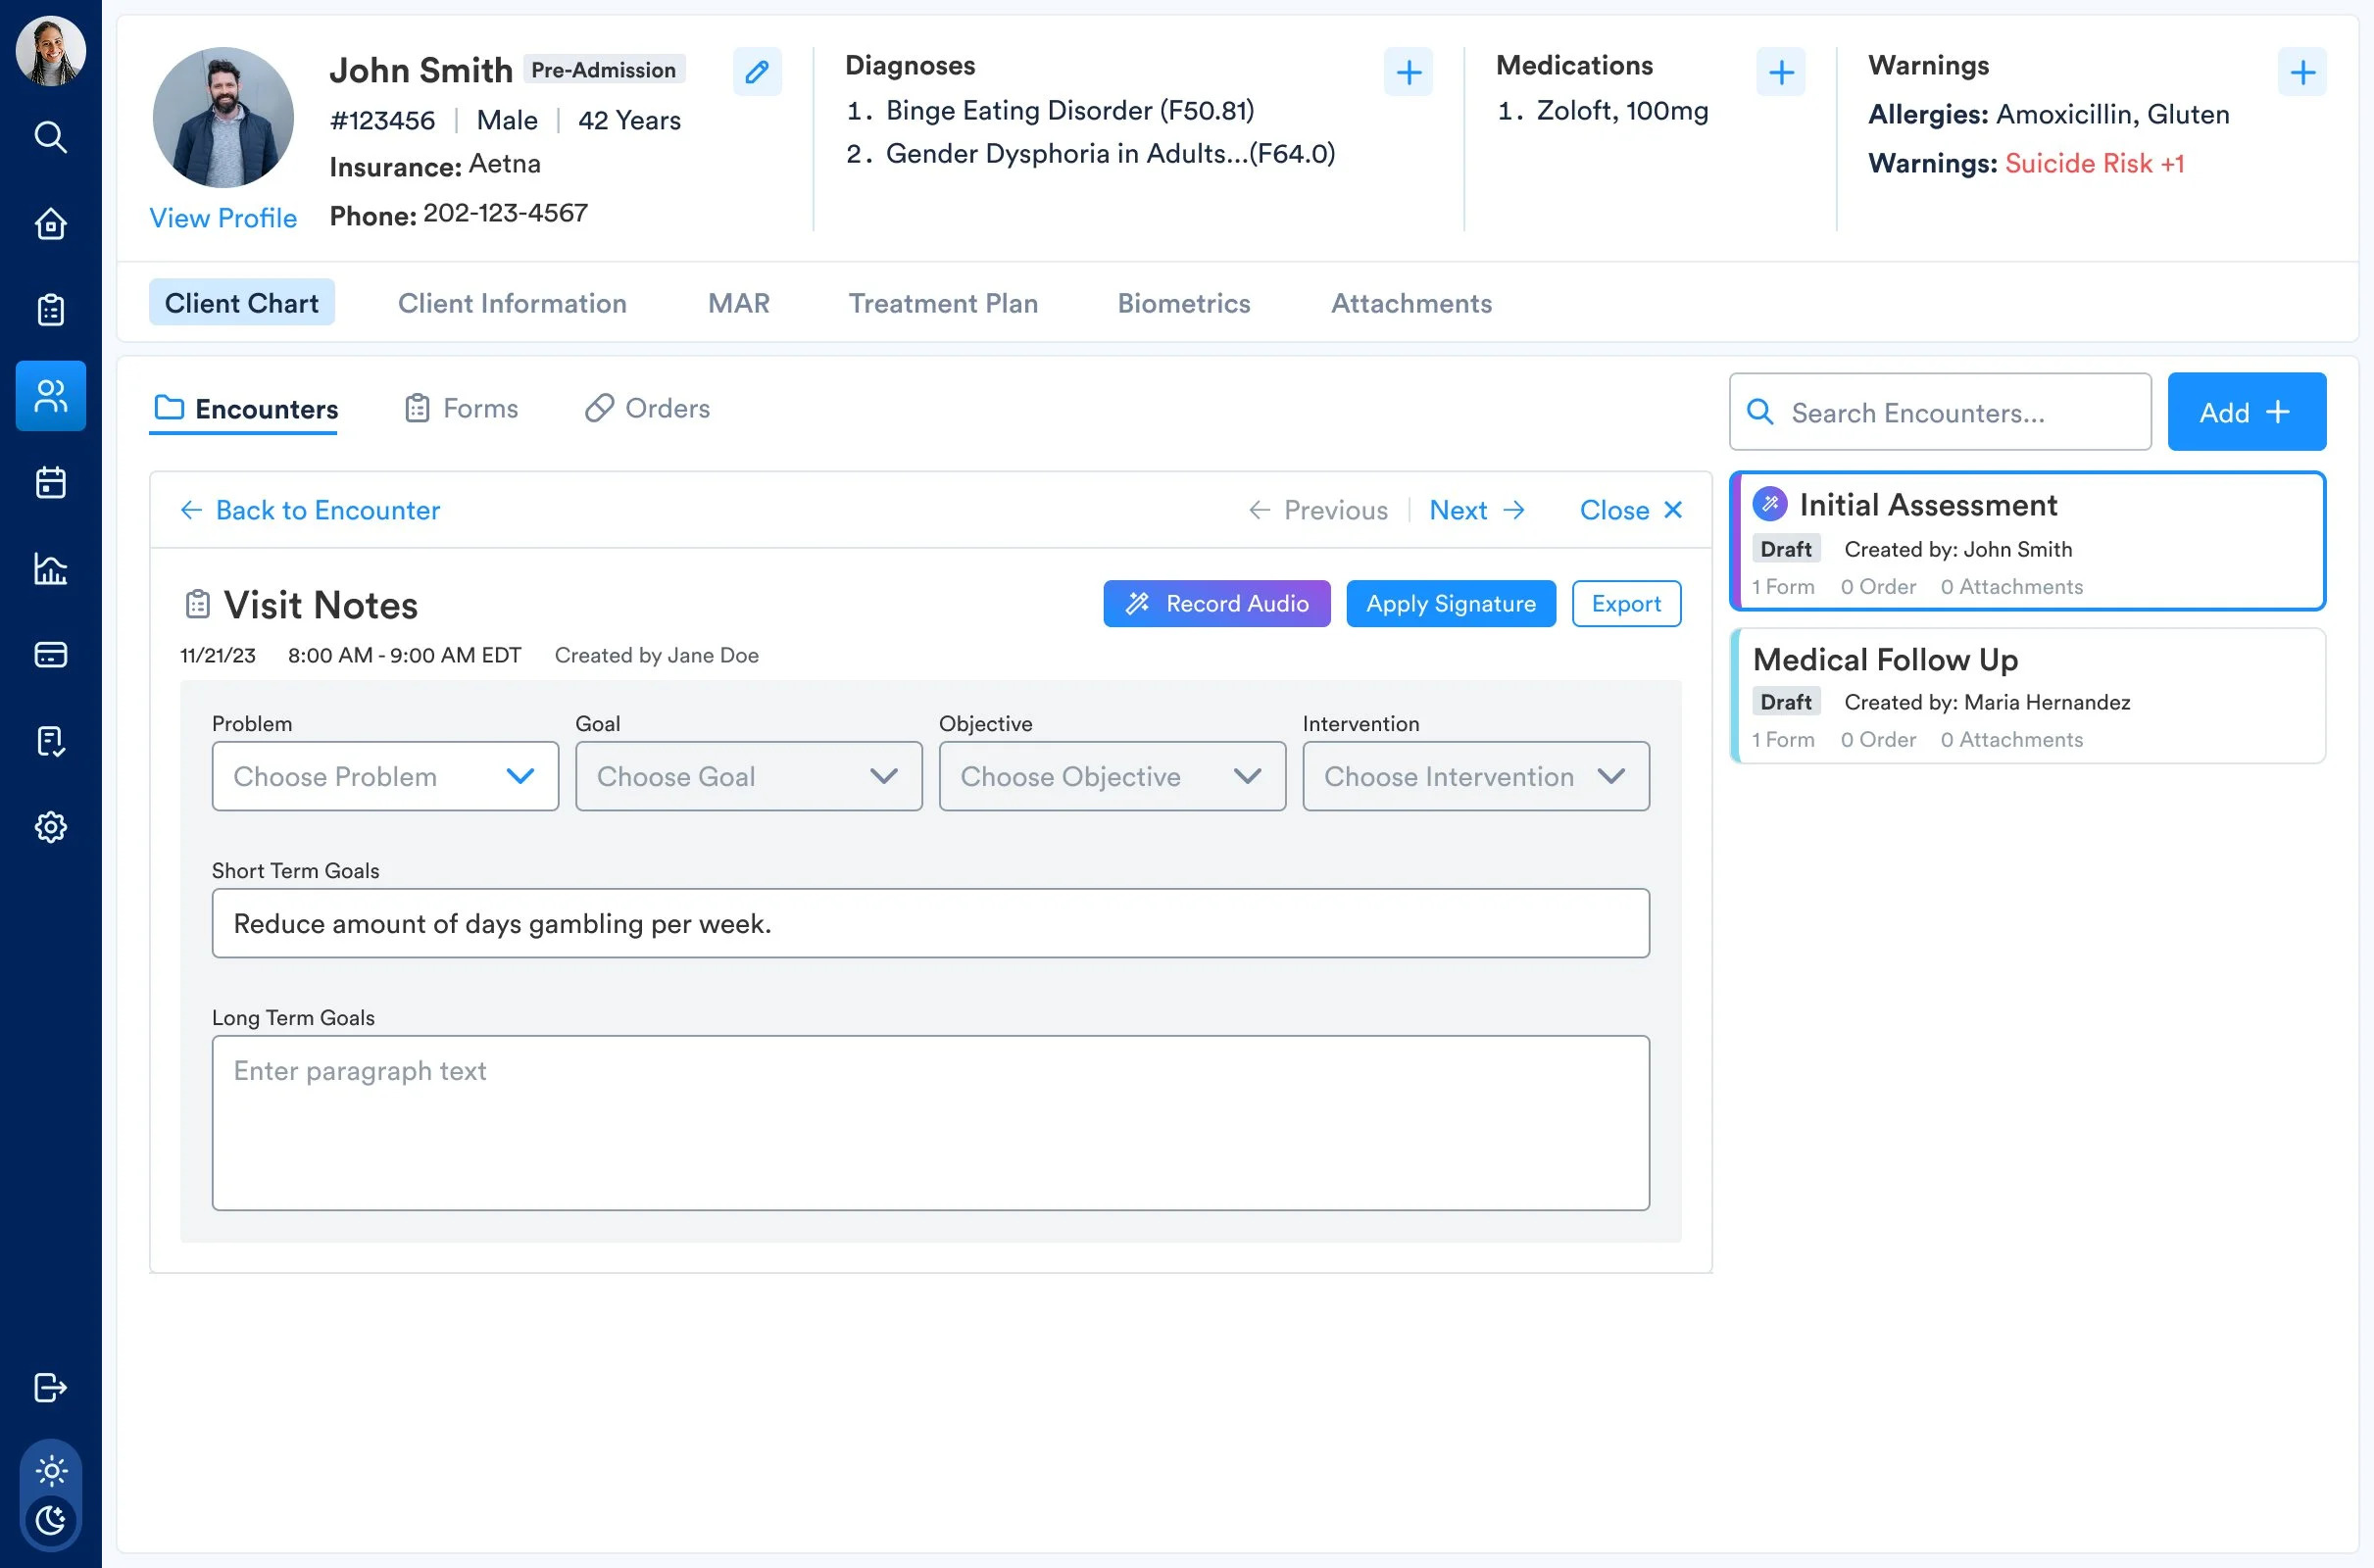2374x1568 pixels.
Task: Click the logout icon in the sidebar
Action: pos(50,1387)
